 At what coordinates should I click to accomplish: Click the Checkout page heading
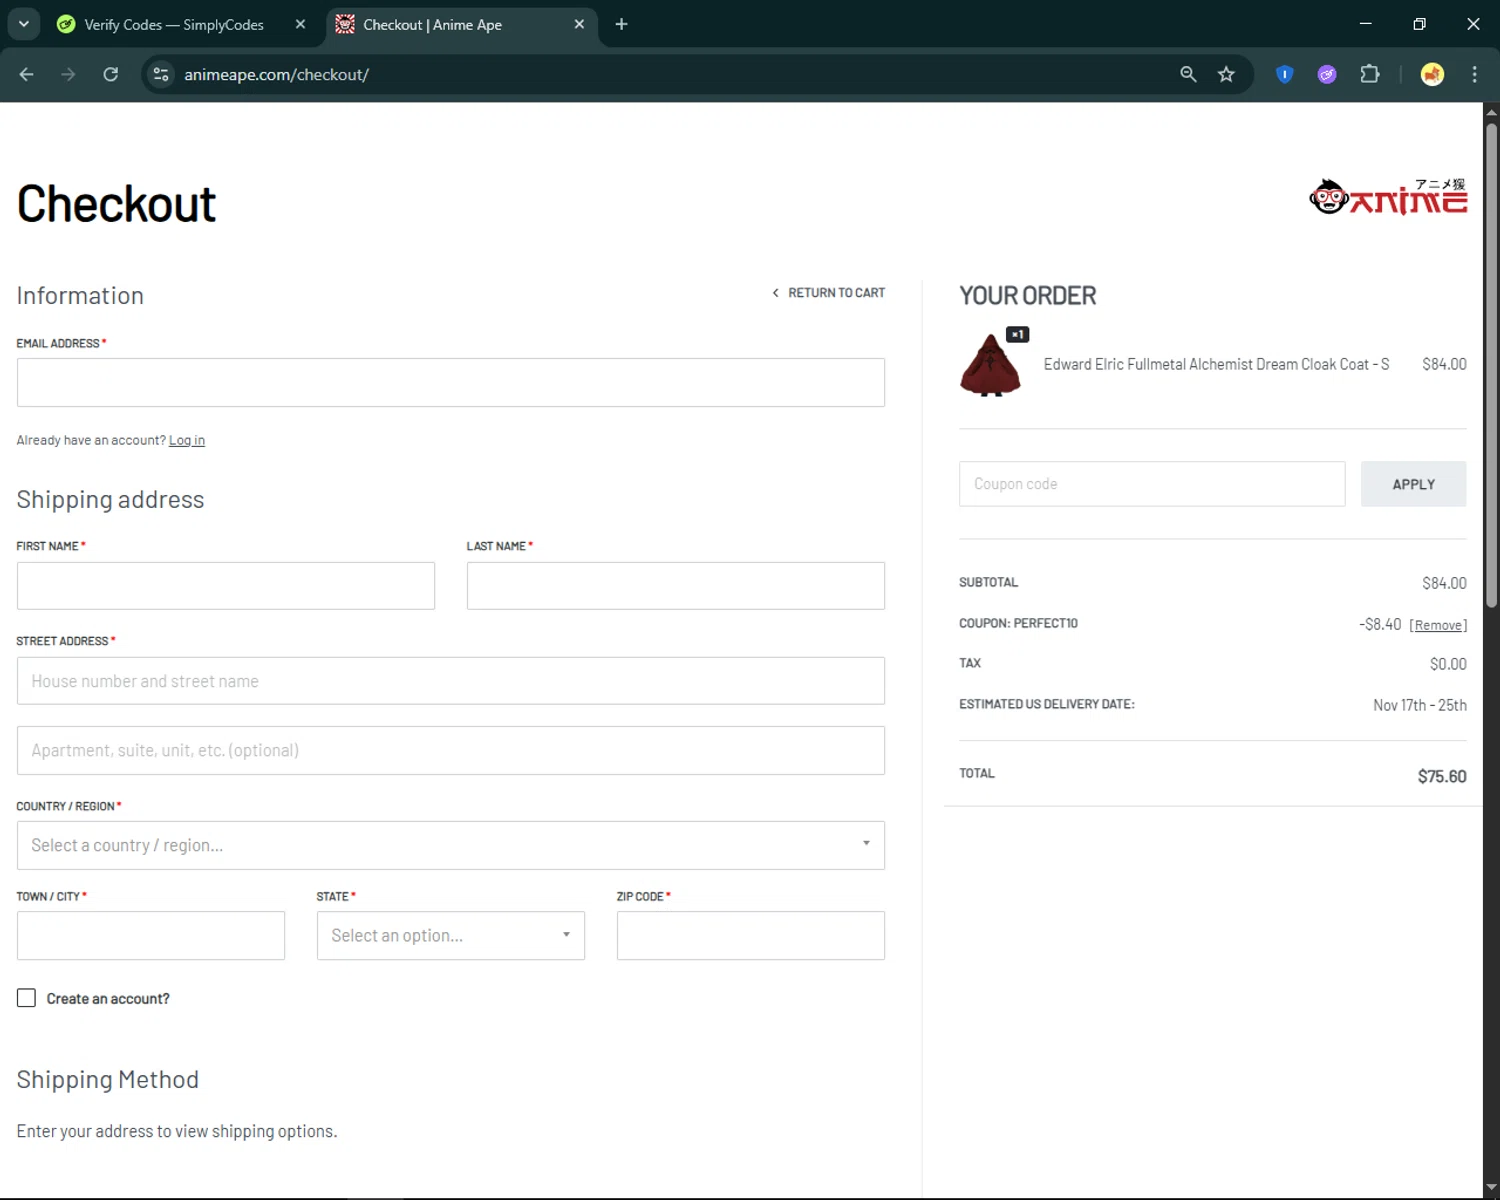point(116,204)
